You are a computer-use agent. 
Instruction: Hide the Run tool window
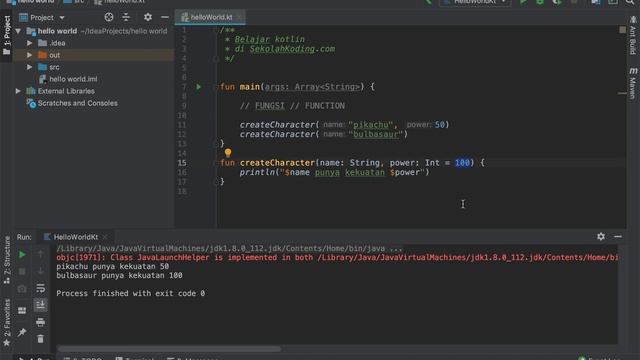coord(618,236)
